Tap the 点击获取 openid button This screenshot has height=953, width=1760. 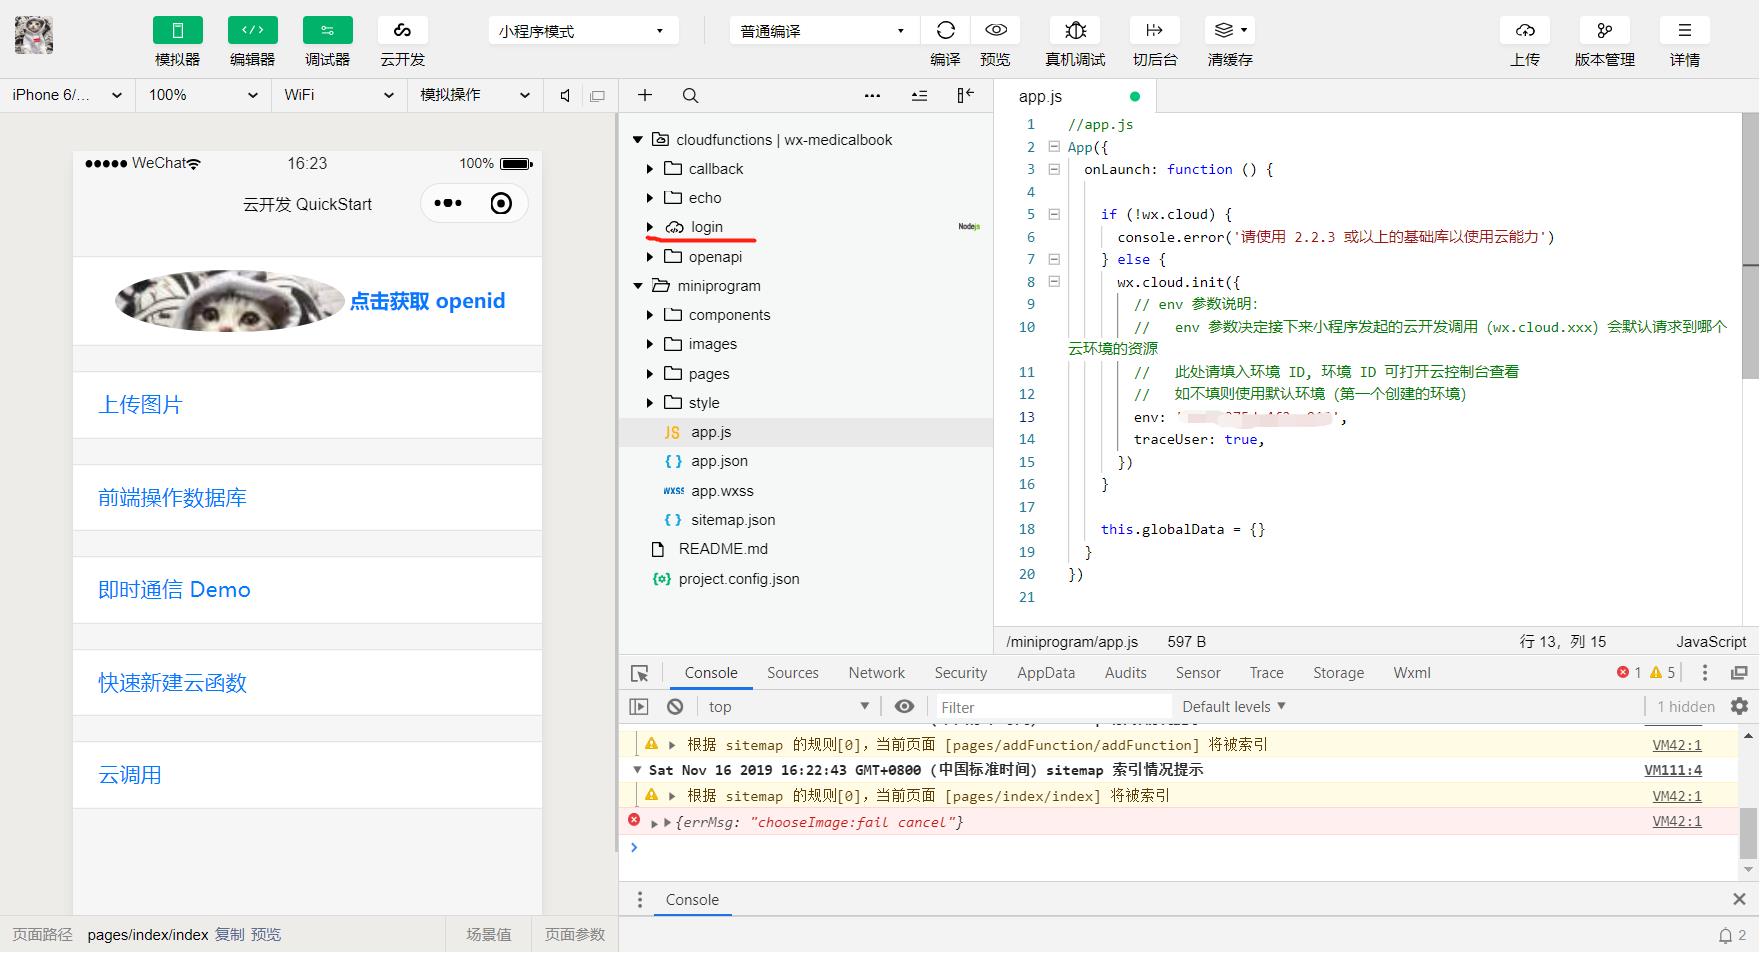pos(427,301)
